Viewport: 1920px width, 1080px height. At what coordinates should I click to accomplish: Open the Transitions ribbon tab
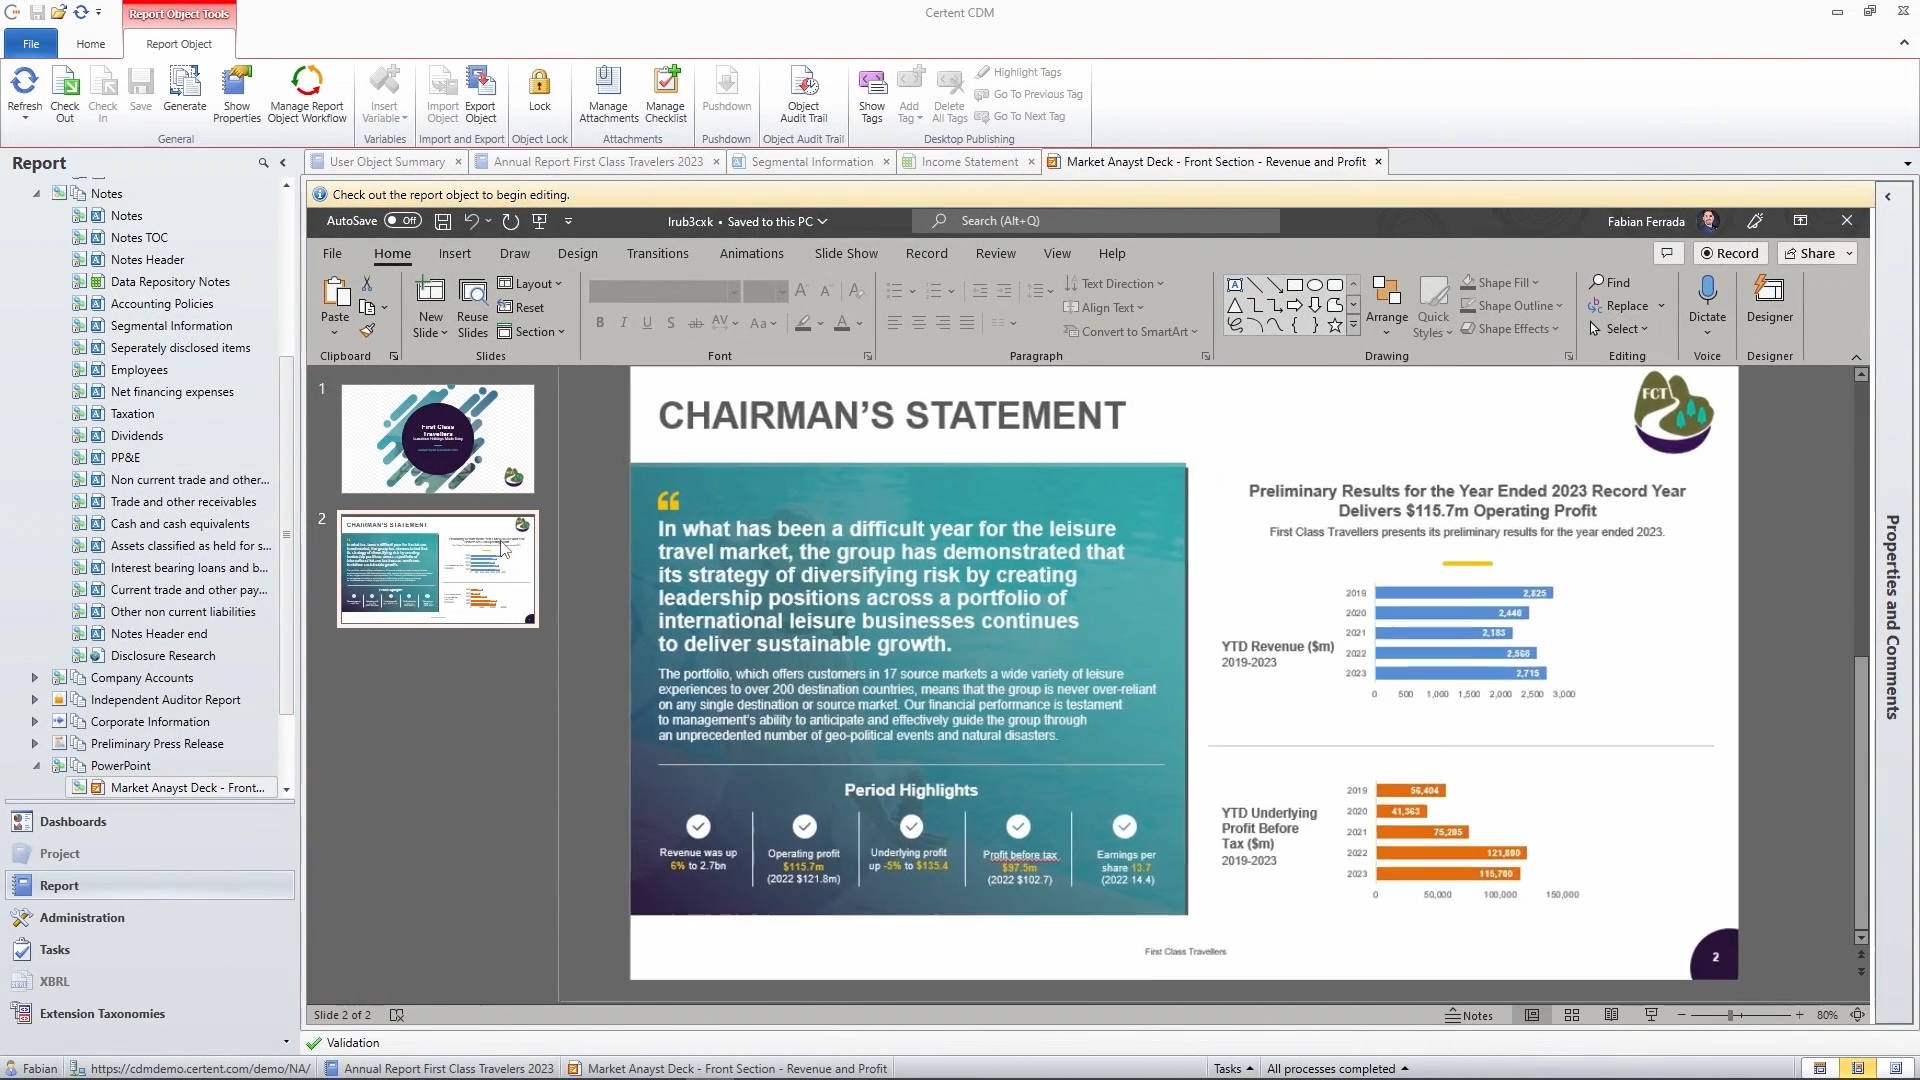point(657,254)
